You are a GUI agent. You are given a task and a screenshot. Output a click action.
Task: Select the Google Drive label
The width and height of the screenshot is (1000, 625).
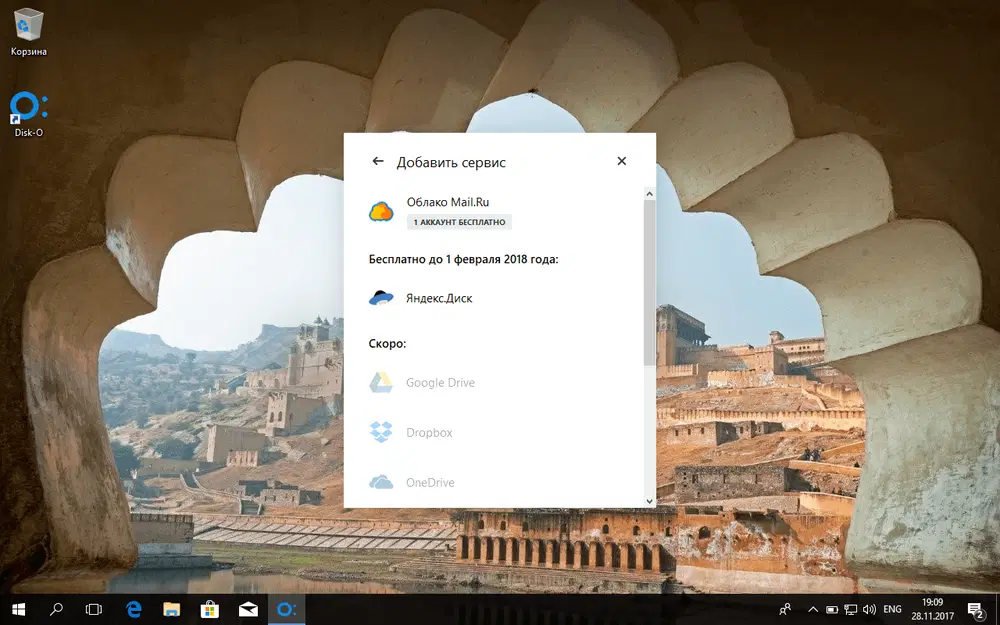point(440,383)
